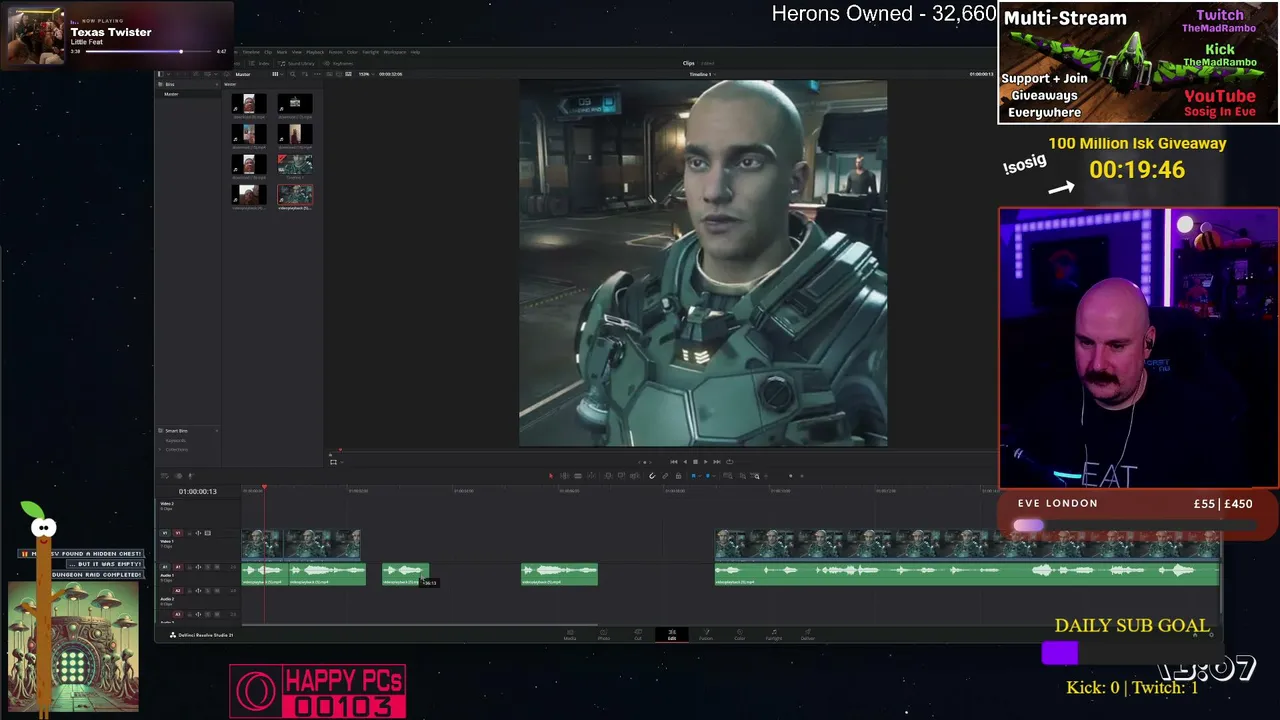Open the Deliver page
This screenshot has width=1280, height=720.
pos(808,634)
